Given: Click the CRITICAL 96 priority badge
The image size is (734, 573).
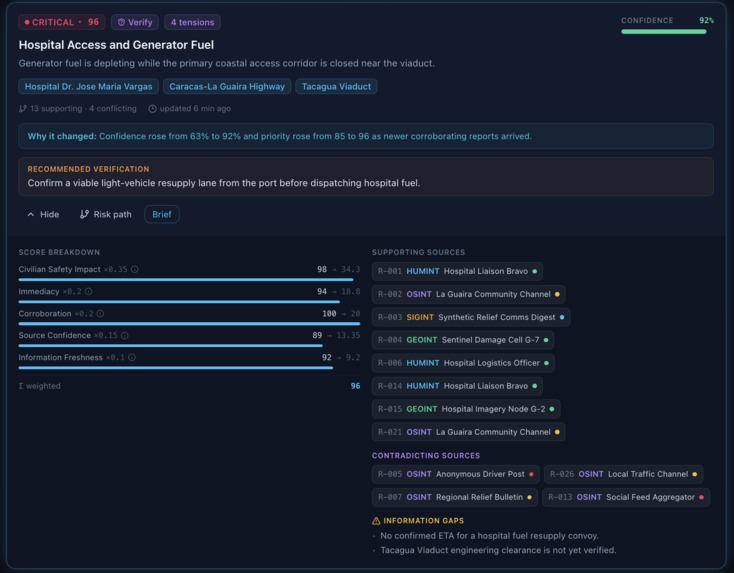Looking at the screenshot, I should [x=62, y=22].
